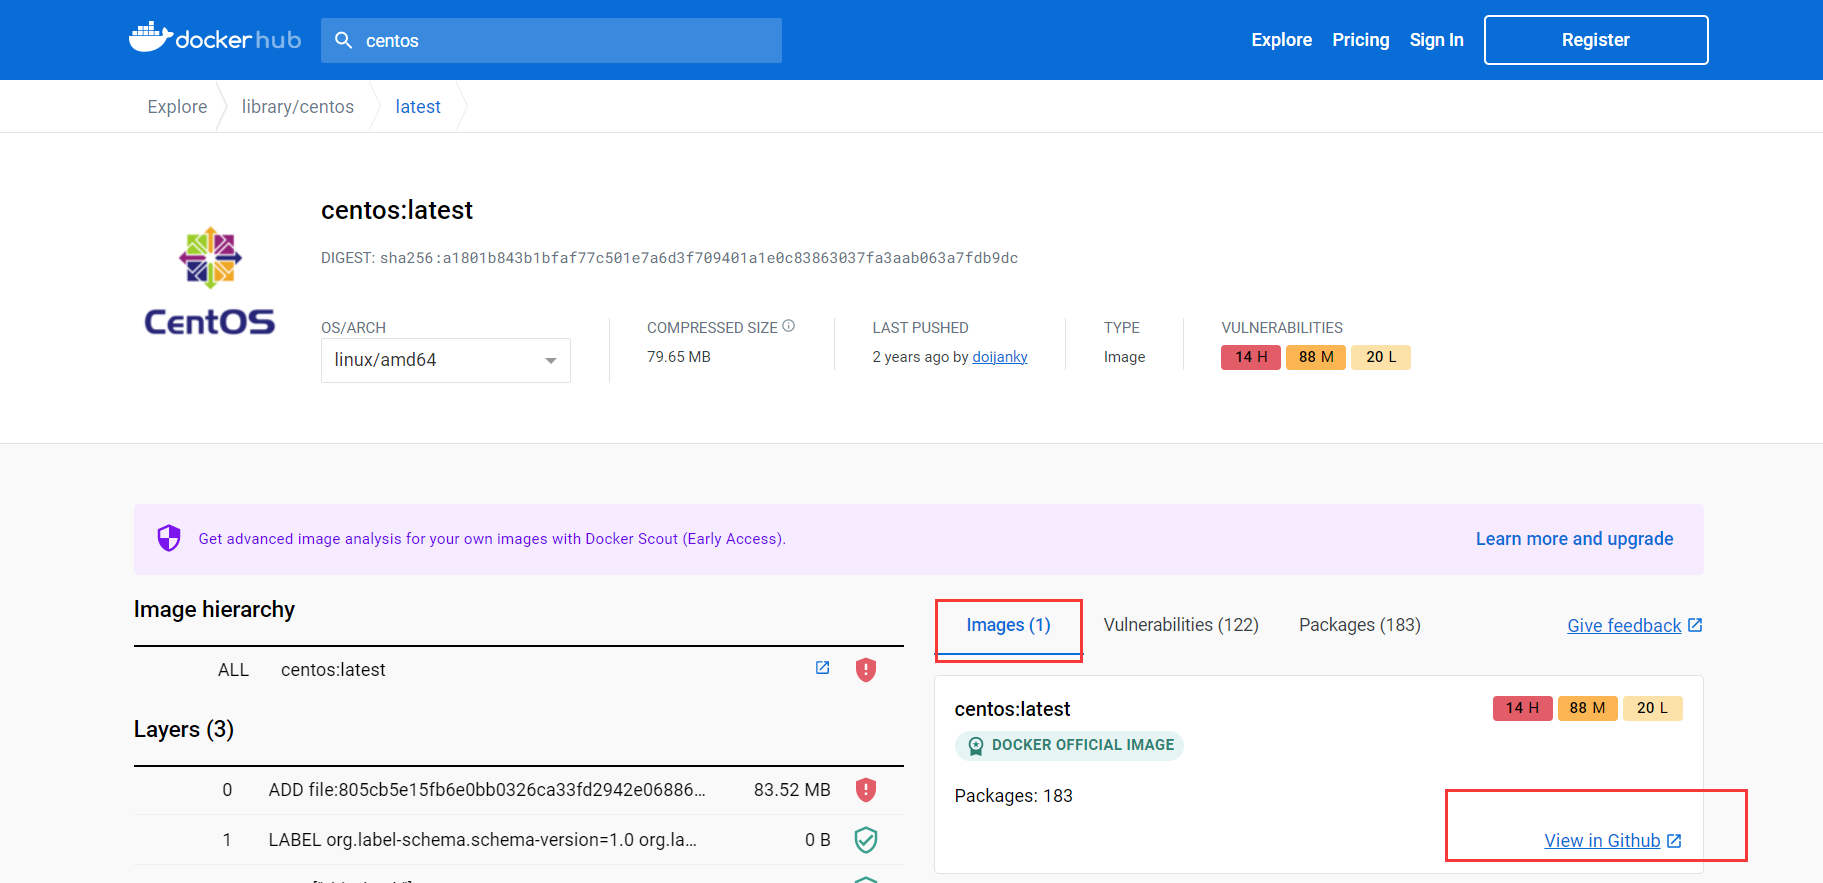Click Explore breadcrumb

click(x=177, y=107)
